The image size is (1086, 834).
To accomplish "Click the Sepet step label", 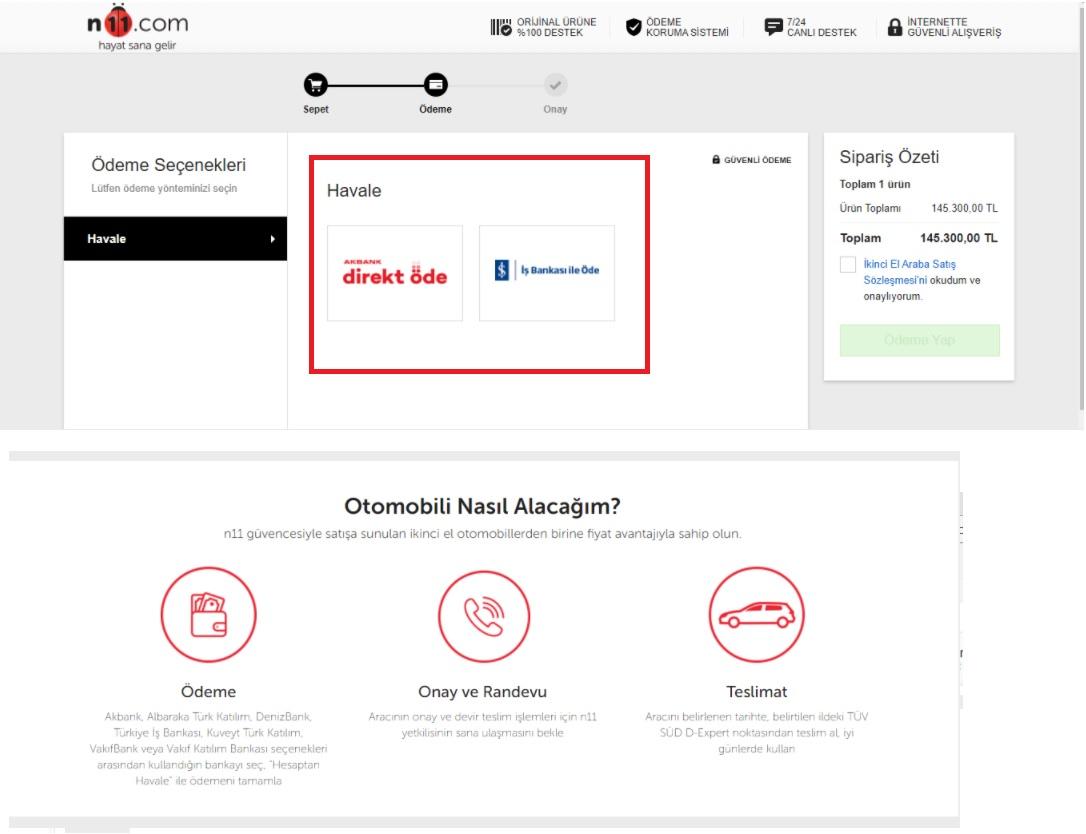I will 316,109.
